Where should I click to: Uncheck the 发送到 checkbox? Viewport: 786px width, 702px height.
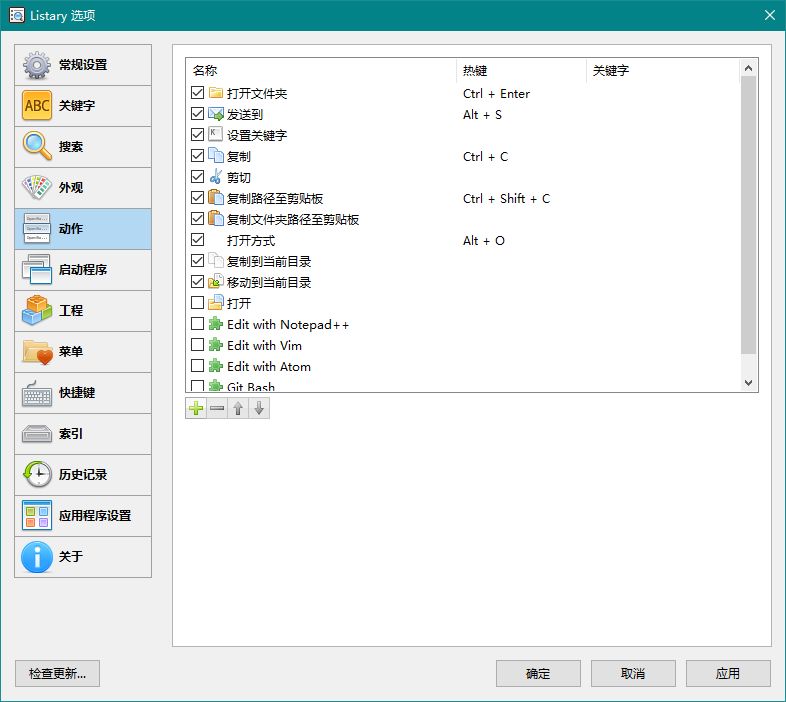(x=198, y=114)
